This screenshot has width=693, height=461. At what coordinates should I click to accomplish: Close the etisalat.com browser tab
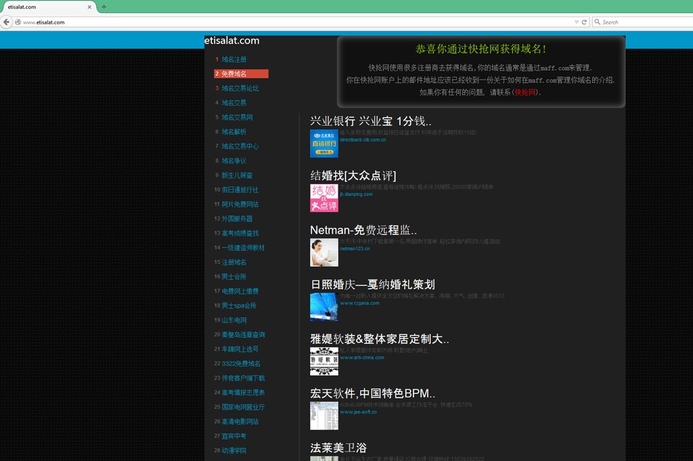(89, 7)
